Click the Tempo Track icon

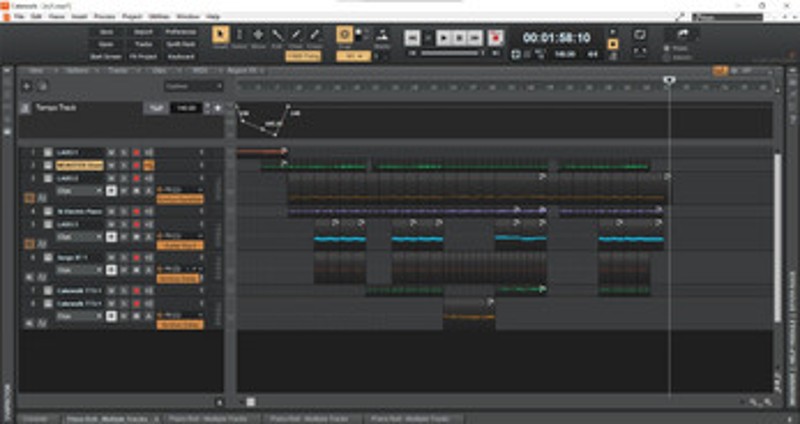[24, 108]
